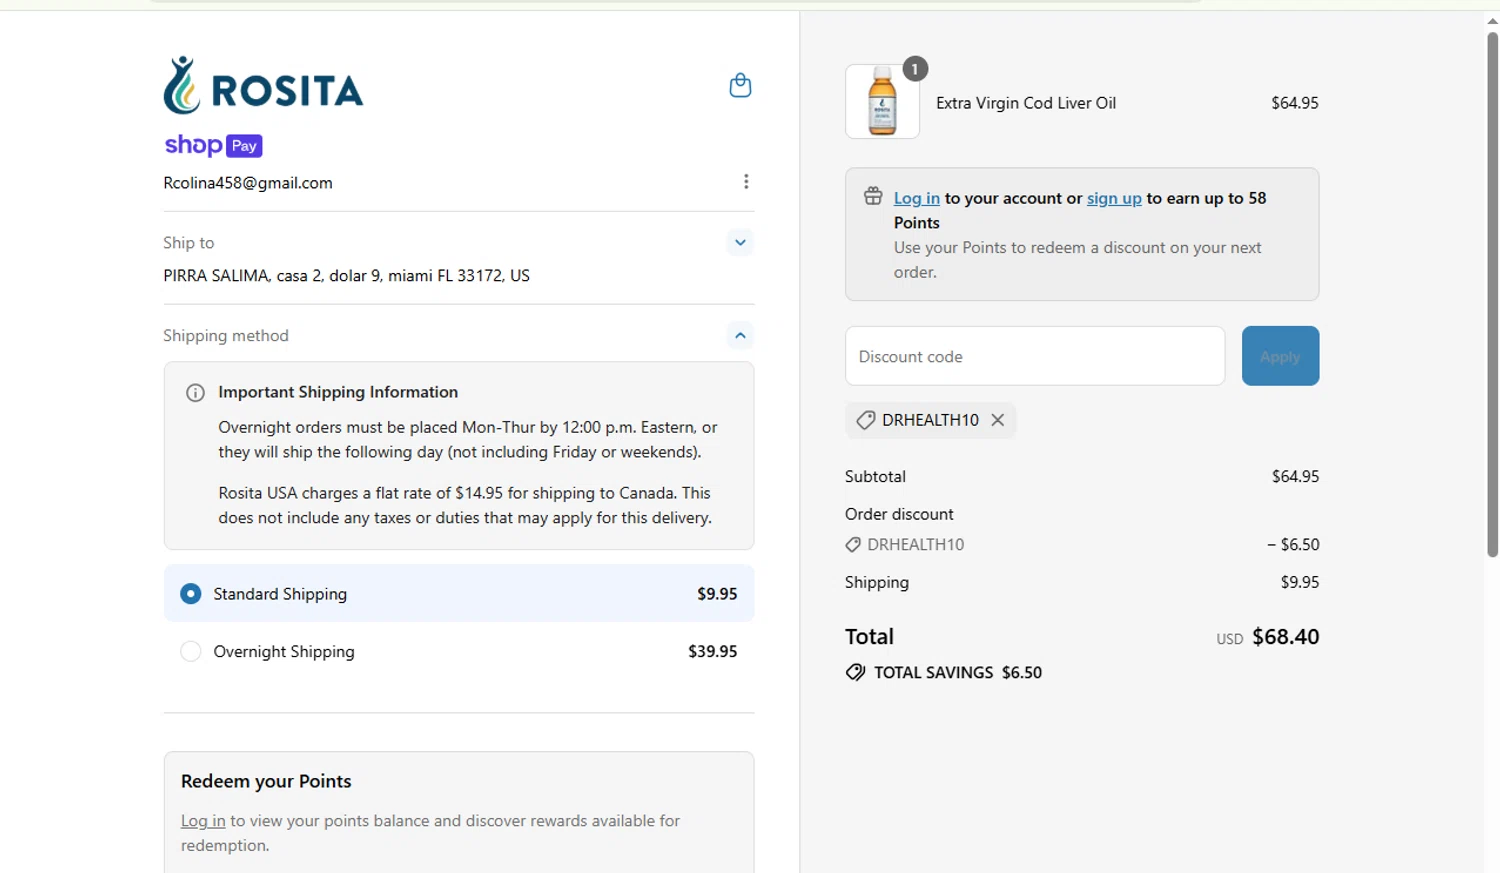Click the Log in link in the points box
1500x873 pixels.
(x=917, y=198)
